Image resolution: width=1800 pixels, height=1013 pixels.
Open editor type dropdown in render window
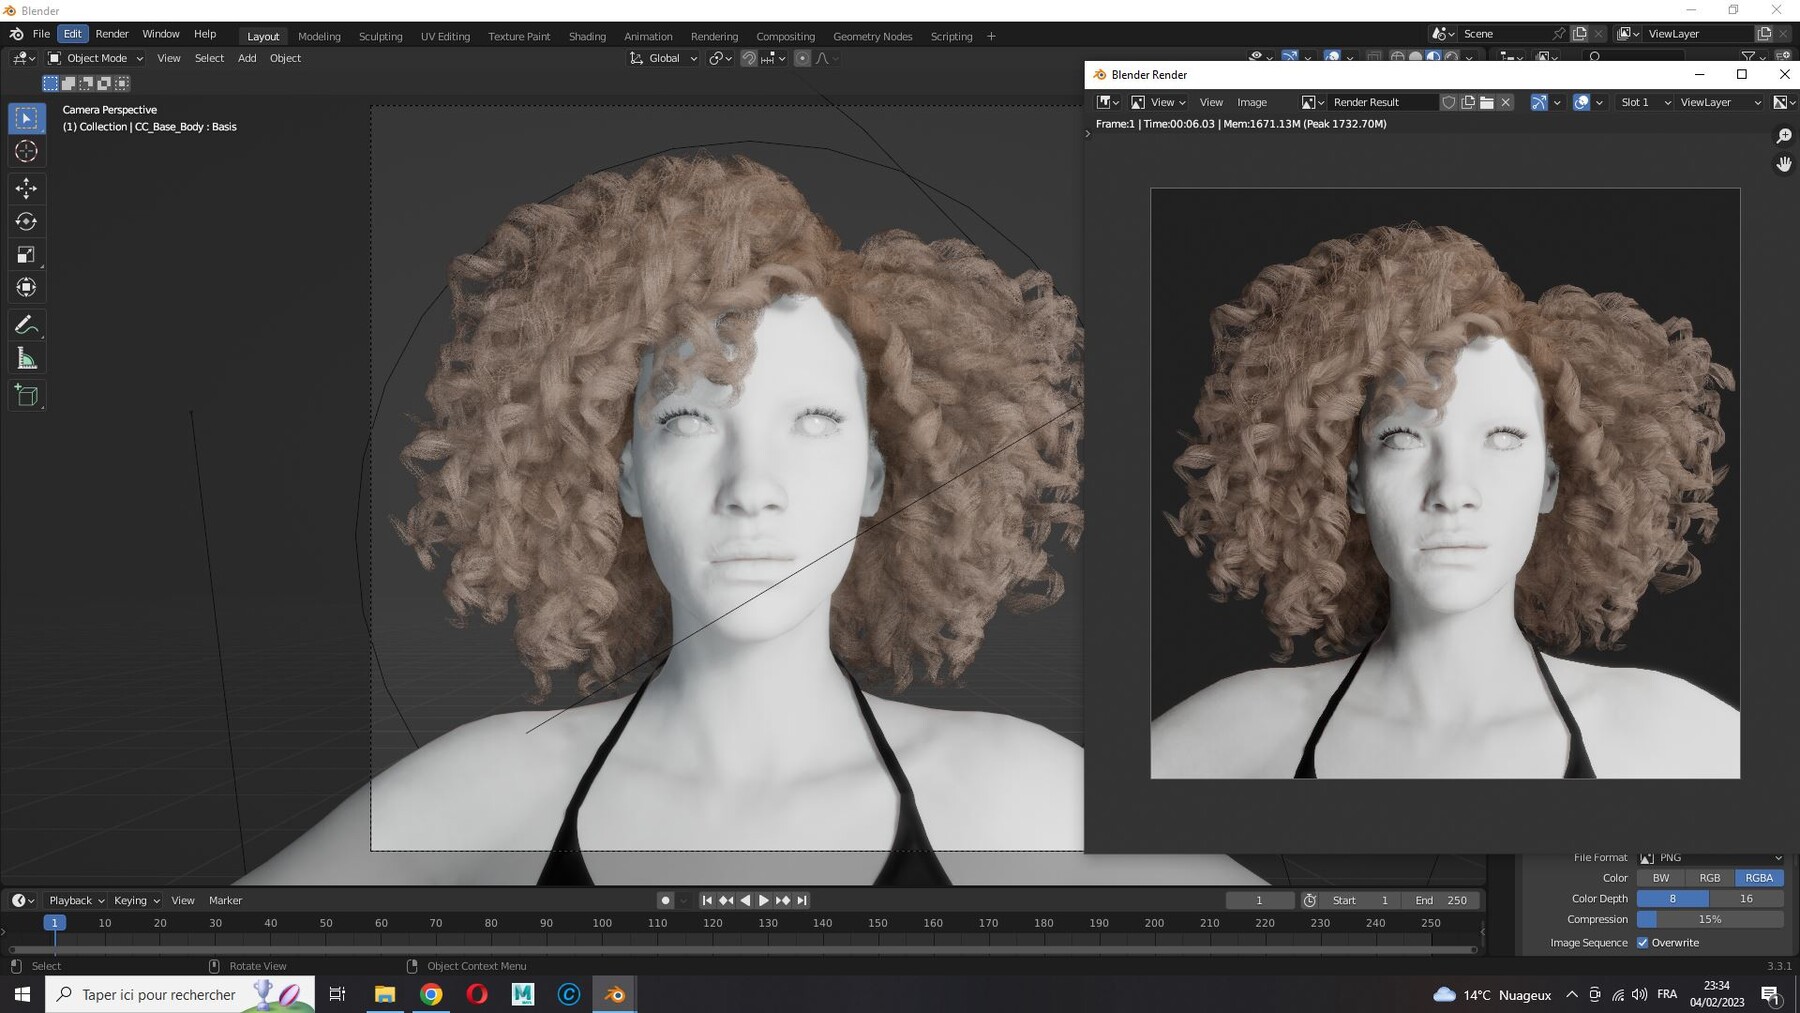[x=1108, y=102]
